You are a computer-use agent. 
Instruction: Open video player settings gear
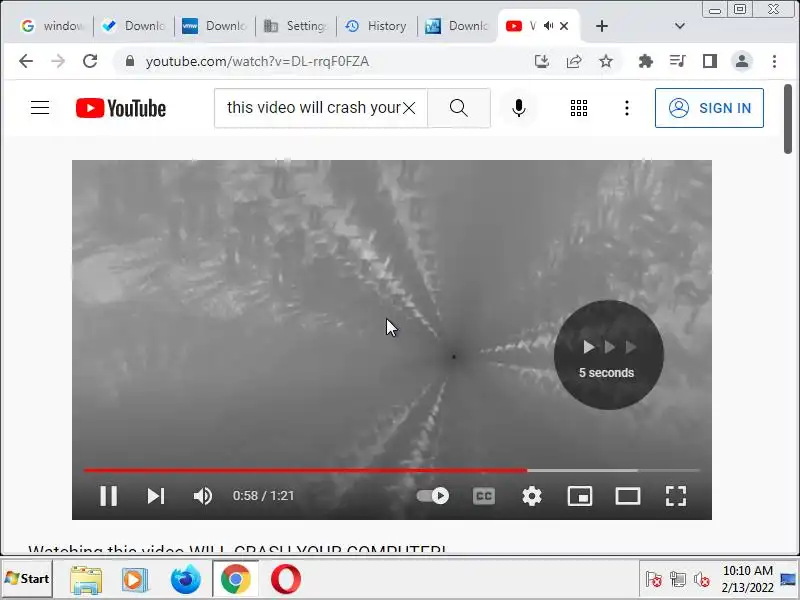pyautogui.click(x=532, y=496)
